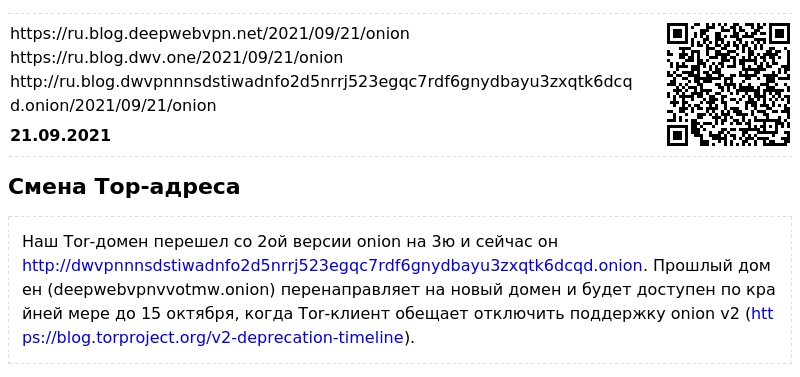Click the QR code's top-left finder square

click(678, 34)
